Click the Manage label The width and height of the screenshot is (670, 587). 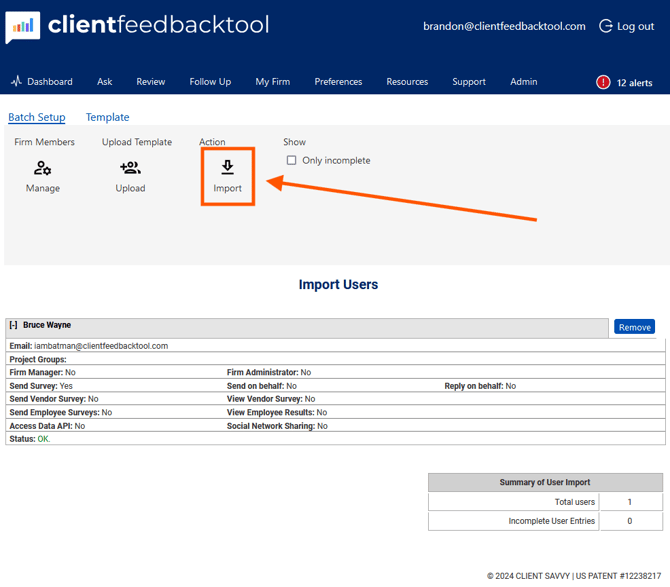coord(43,188)
